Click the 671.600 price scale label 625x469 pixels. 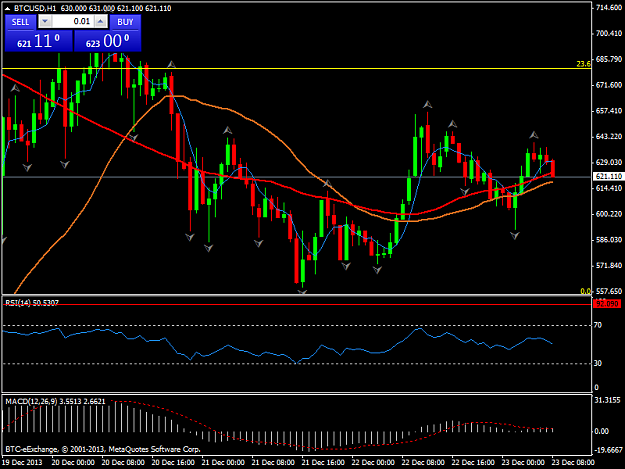(x=609, y=85)
